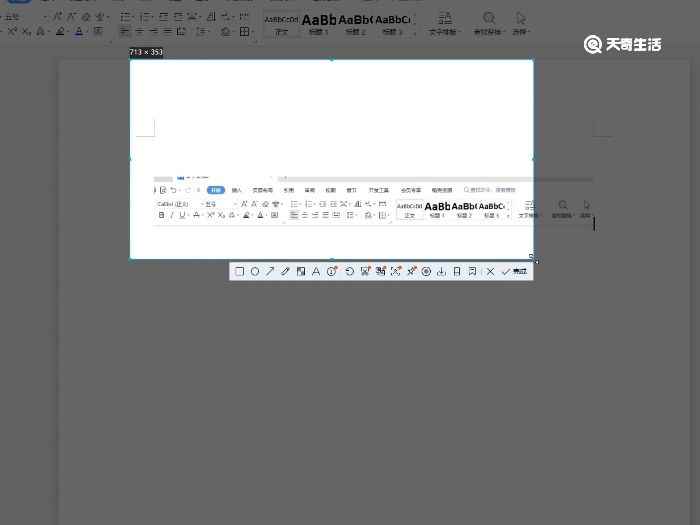This screenshot has height=525, width=700.
Task: Justify text in the top ribbon
Action: (x=167, y=31)
